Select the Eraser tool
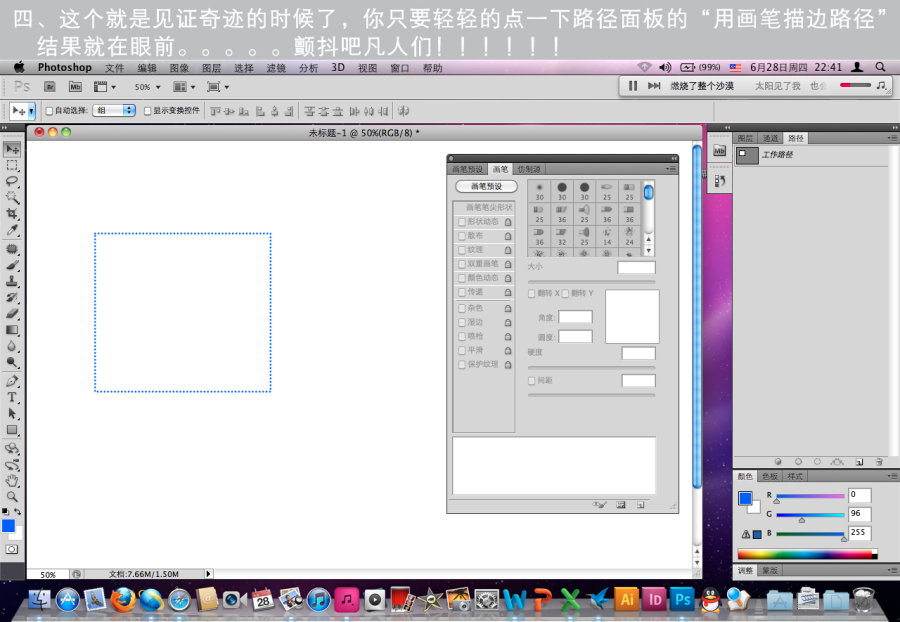The width and height of the screenshot is (900, 622). (12, 313)
